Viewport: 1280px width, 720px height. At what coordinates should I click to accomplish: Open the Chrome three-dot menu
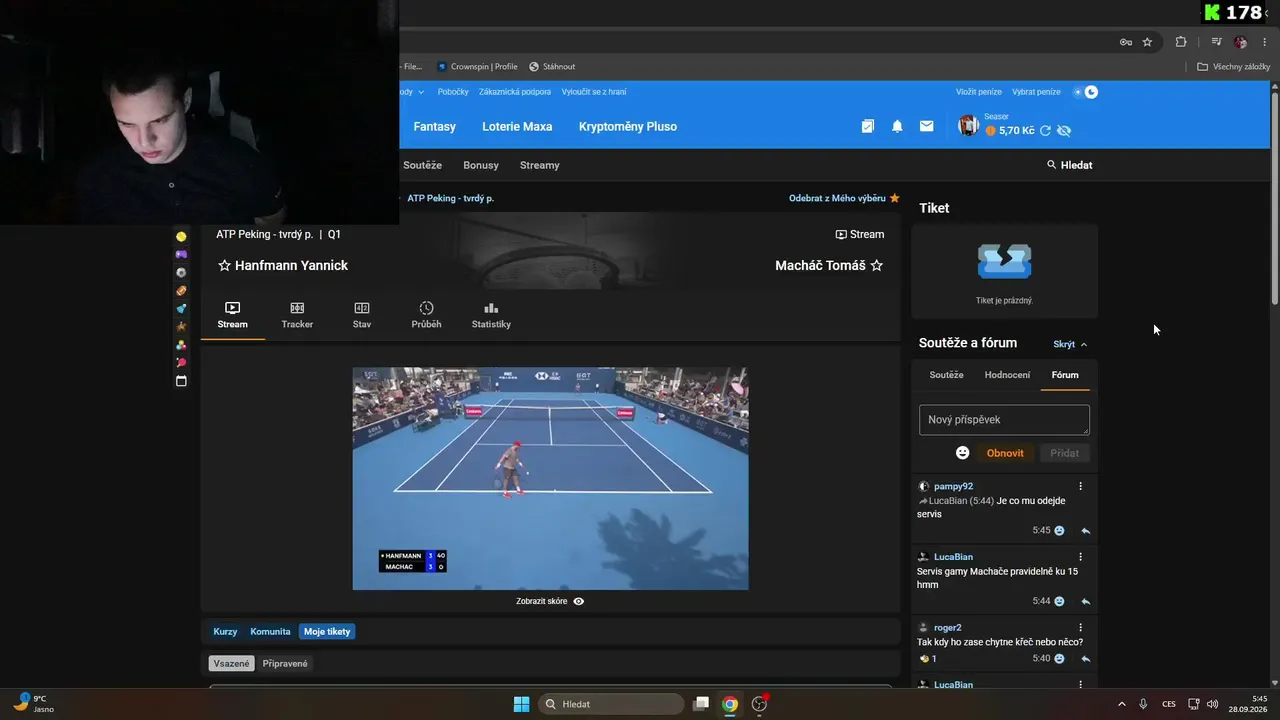1265,42
